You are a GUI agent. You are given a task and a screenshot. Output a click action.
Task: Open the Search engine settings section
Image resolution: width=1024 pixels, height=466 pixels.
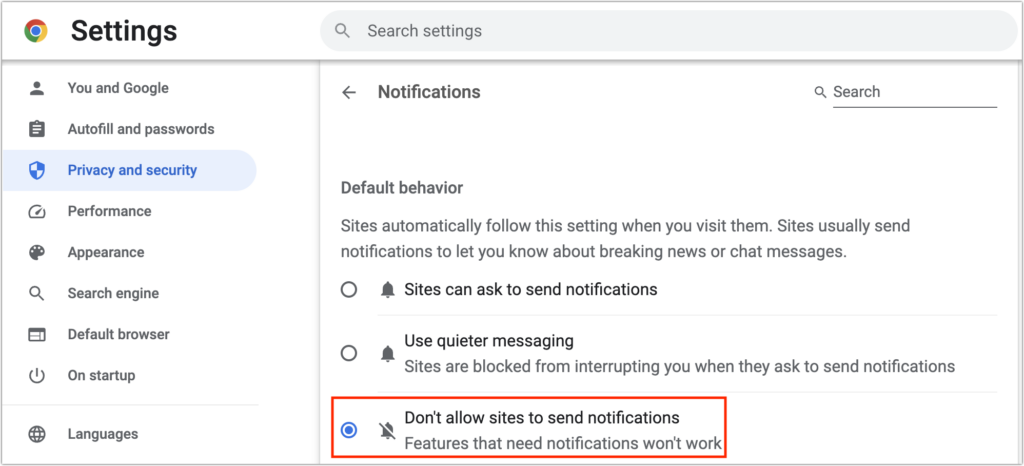click(113, 294)
